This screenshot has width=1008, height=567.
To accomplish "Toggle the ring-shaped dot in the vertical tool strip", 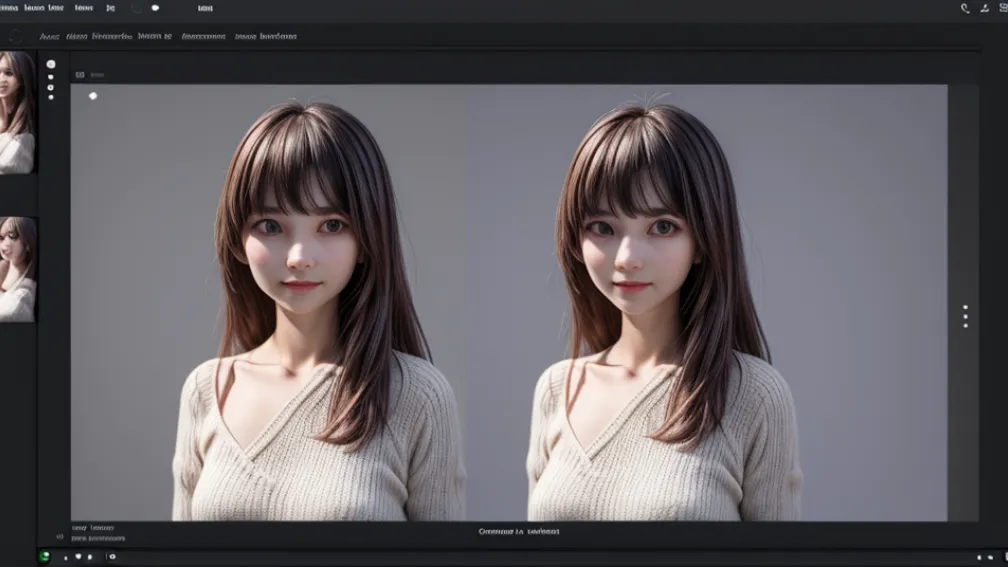I will pyautogui.click(x=51, y=87).
